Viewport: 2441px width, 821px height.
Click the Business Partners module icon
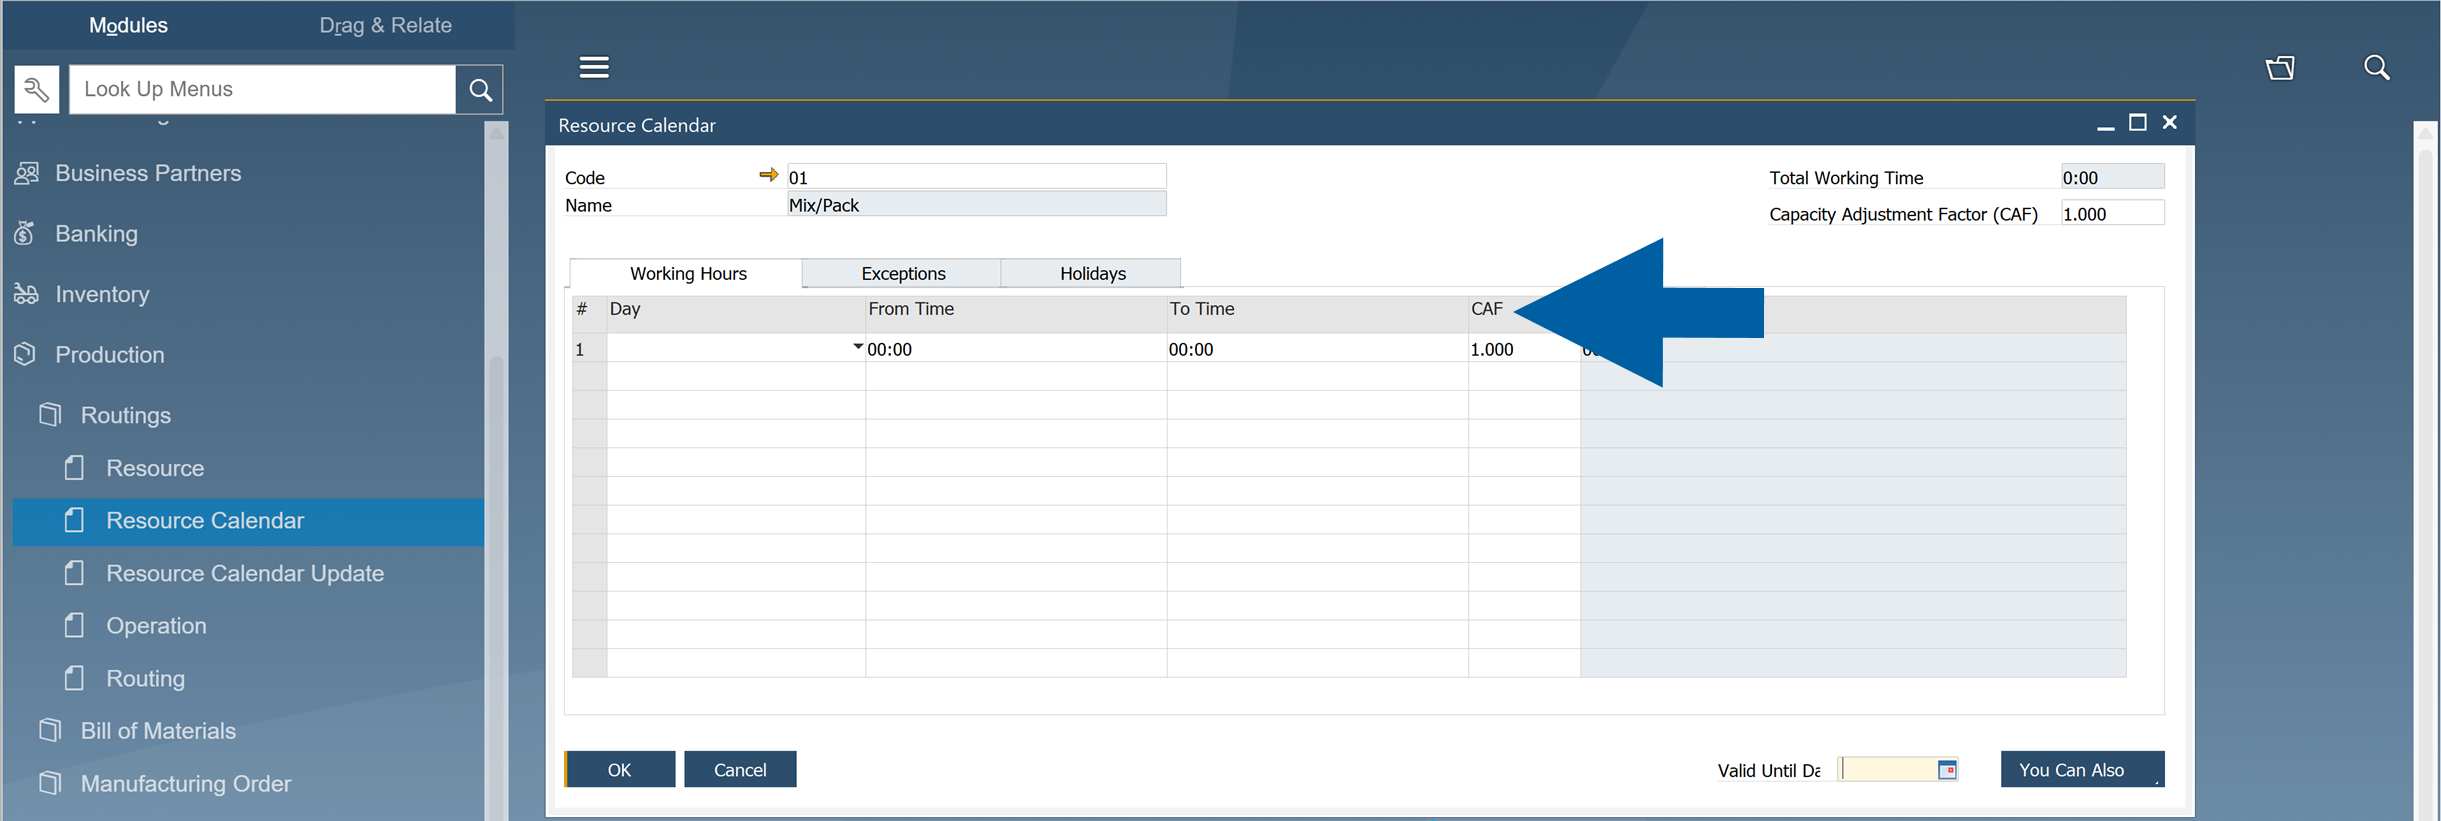27,173
